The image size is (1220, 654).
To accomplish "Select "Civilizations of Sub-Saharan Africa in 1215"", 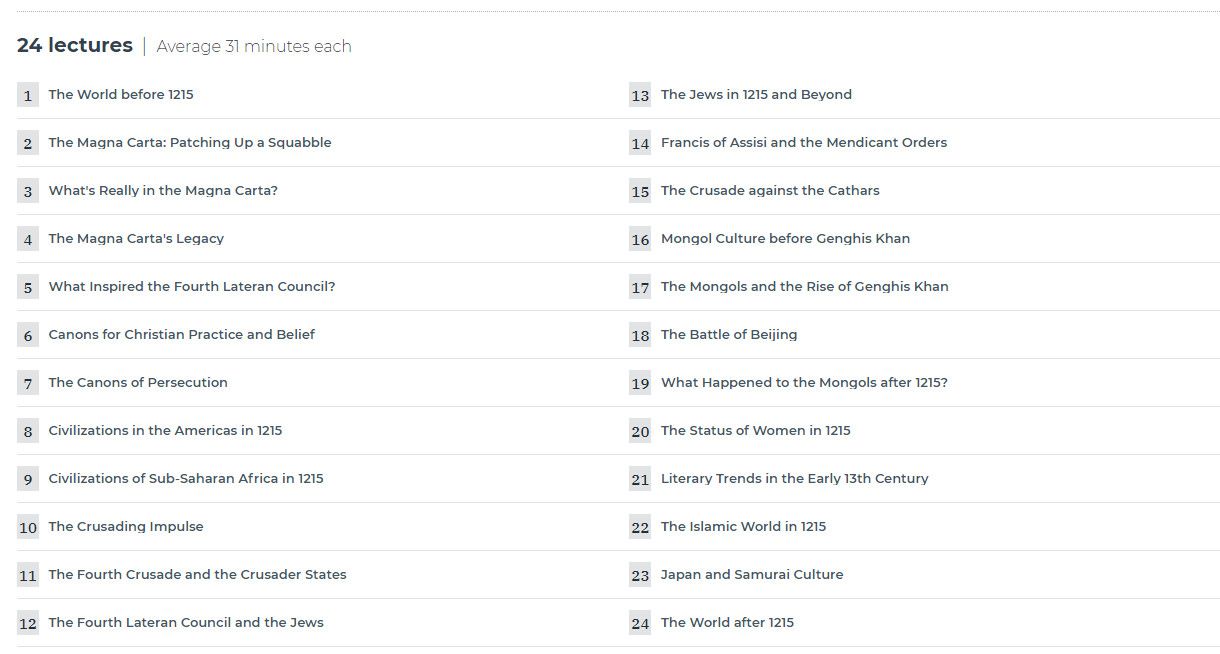I will tap(186, 479).
